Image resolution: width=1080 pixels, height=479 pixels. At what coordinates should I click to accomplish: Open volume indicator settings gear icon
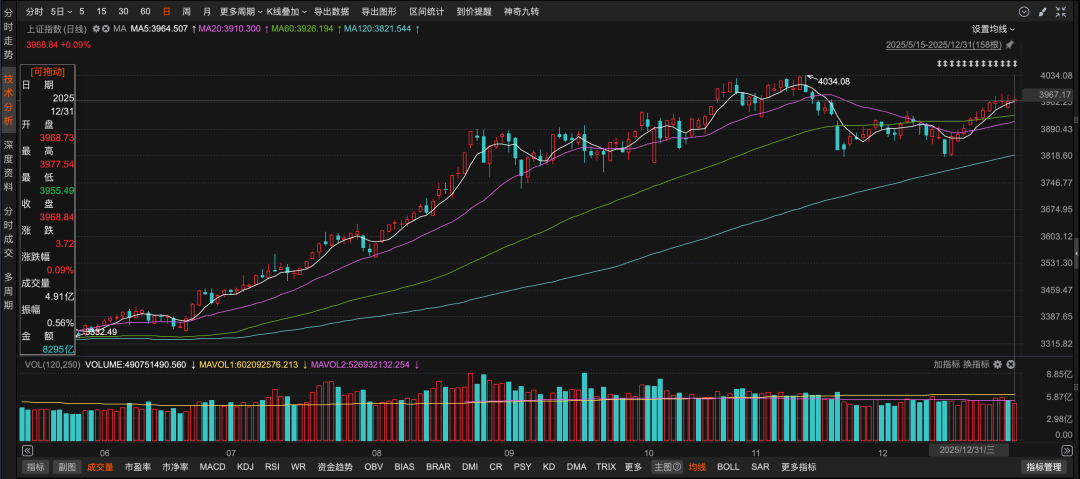coord(997,364)
